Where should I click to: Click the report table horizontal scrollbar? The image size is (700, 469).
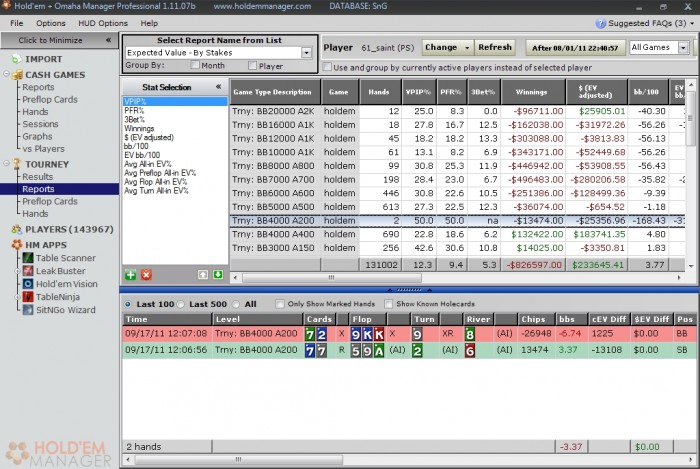332,278
